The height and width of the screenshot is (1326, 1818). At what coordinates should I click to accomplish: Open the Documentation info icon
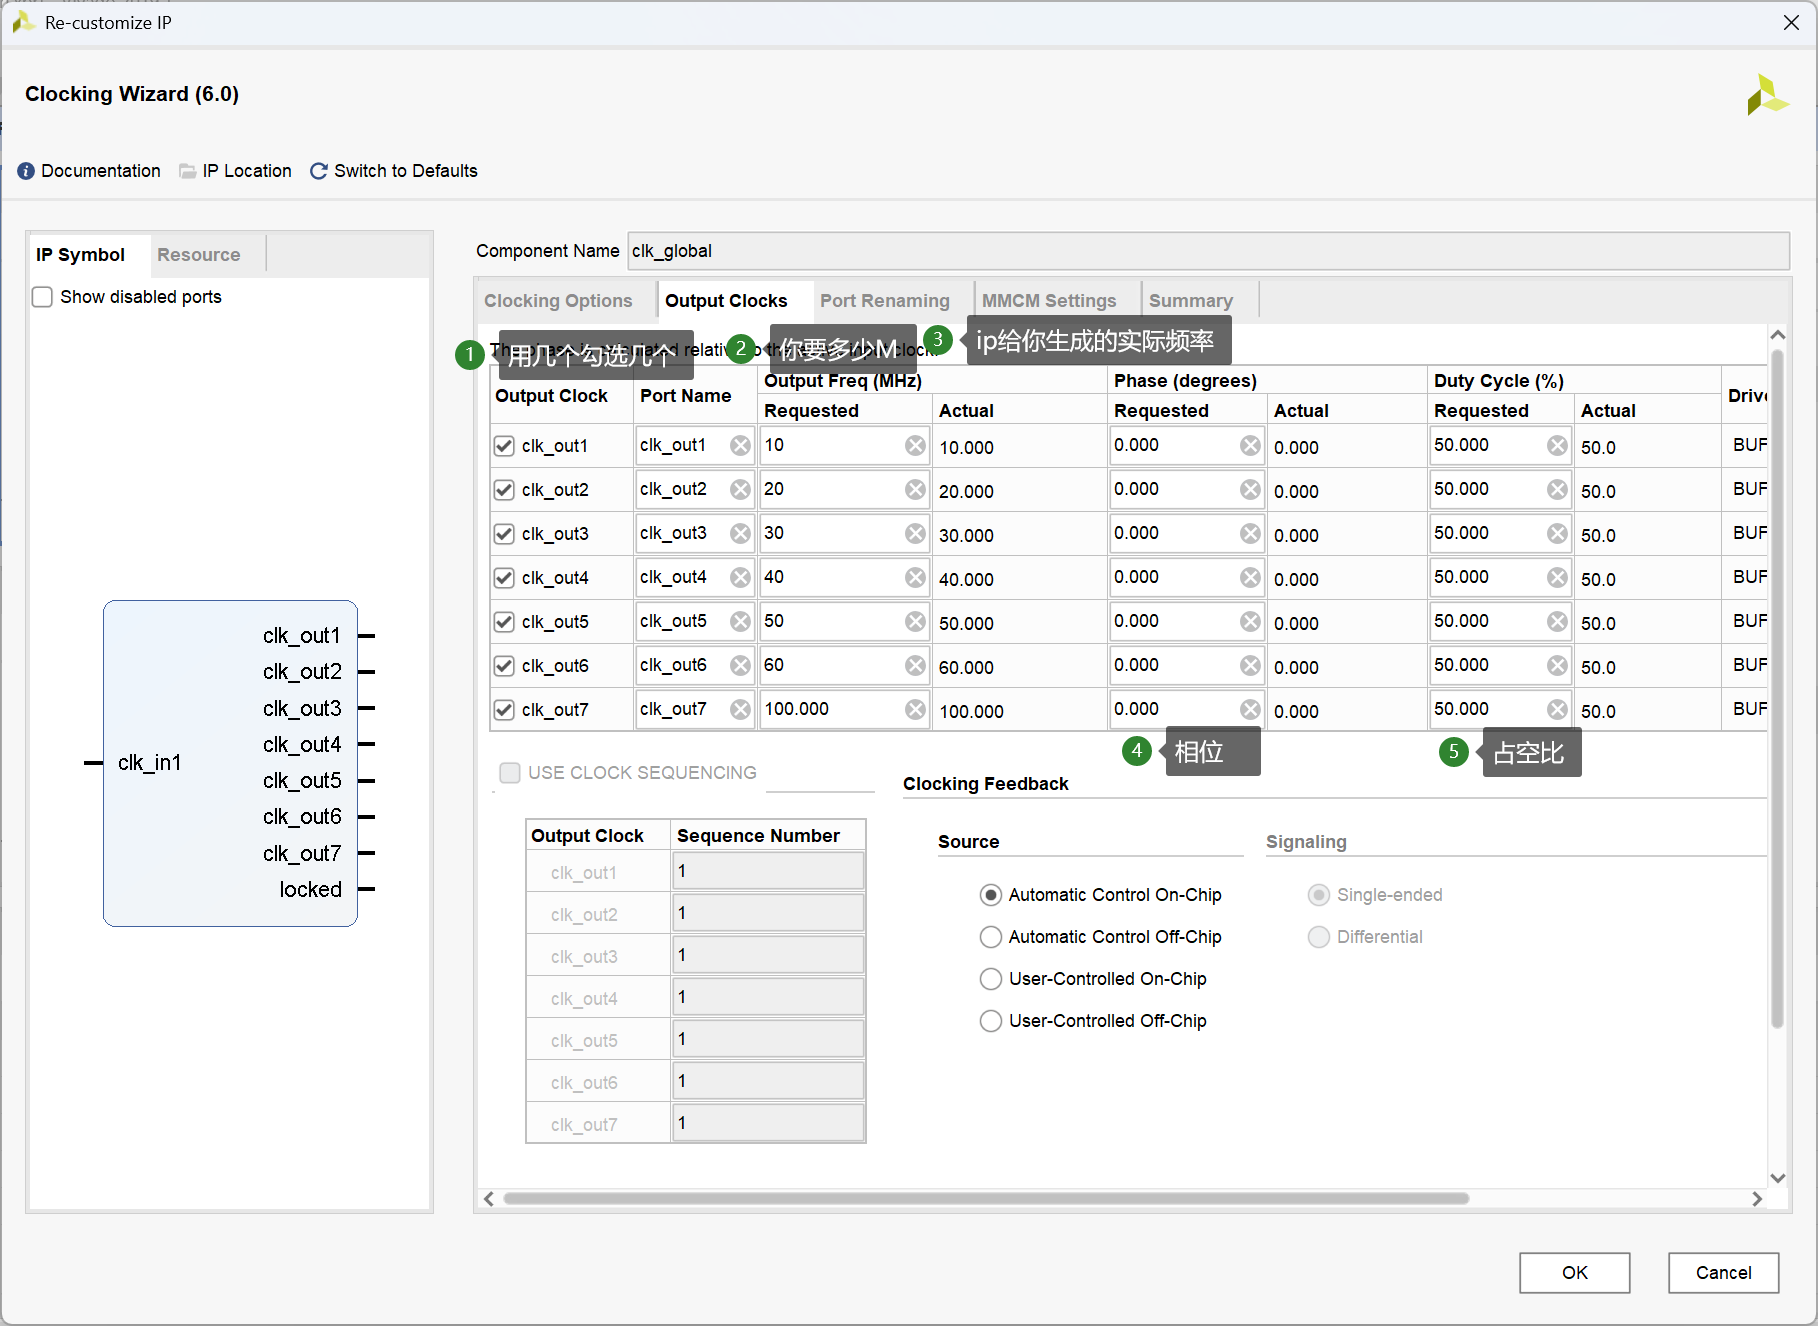point(26,171)
